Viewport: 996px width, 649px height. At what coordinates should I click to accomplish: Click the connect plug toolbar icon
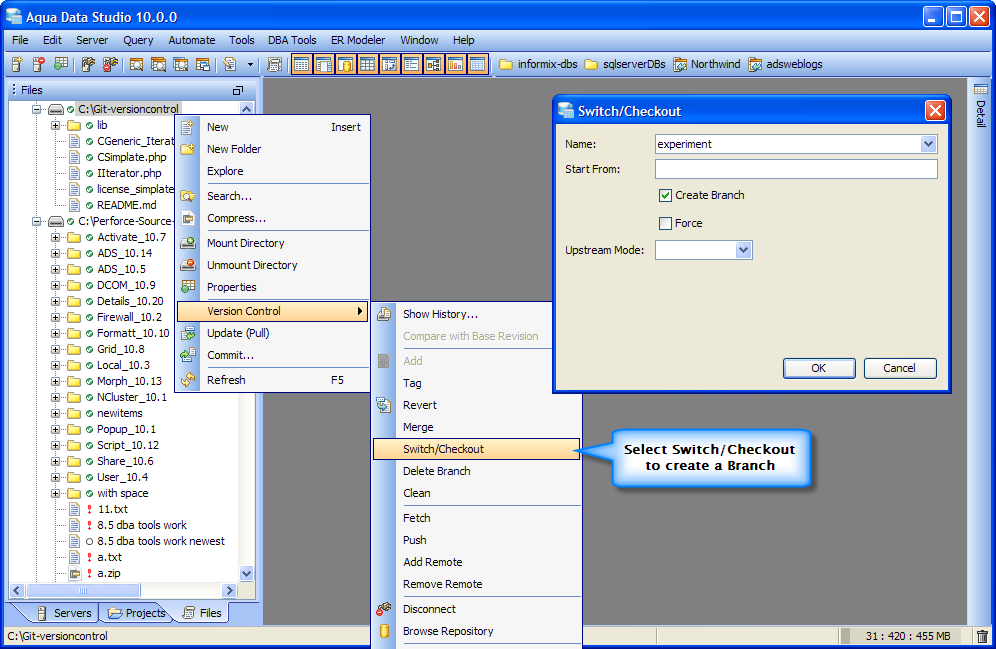click(x=88, y=64)
